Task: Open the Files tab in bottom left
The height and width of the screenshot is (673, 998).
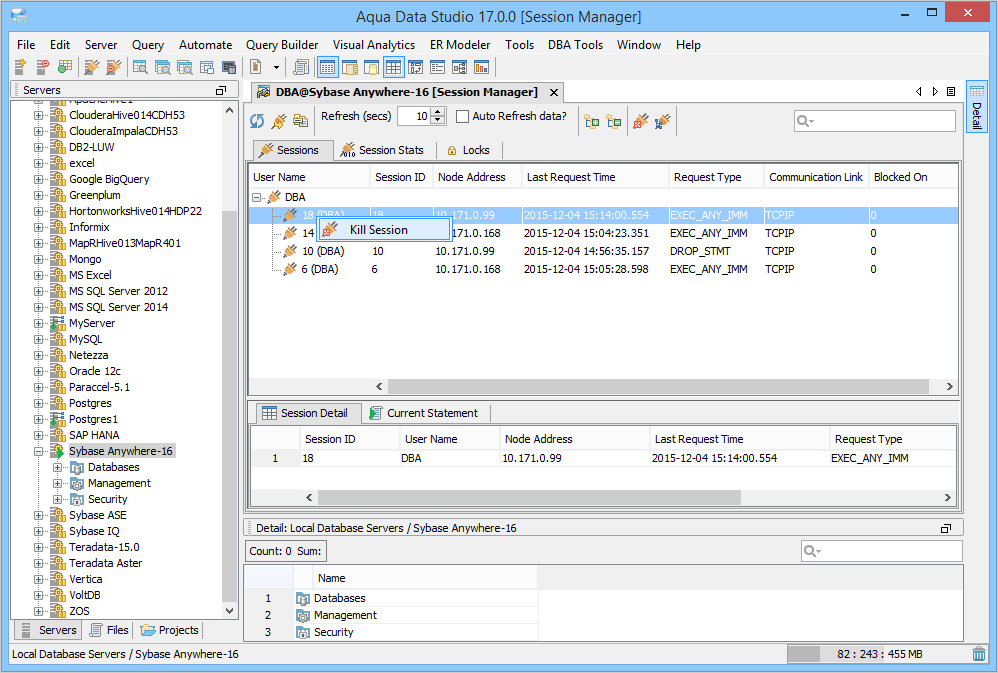Action: coord(110,630)
